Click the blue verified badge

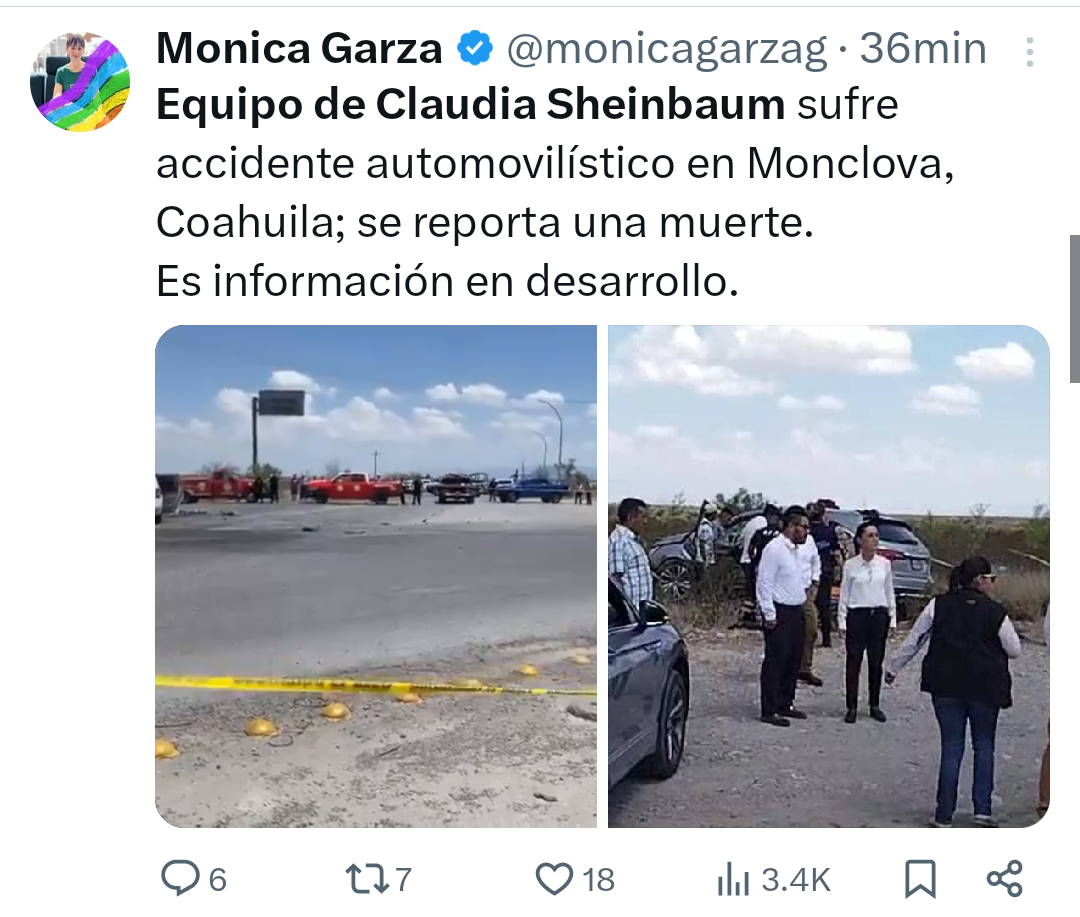pyautogui.click(x=475, y=49)
